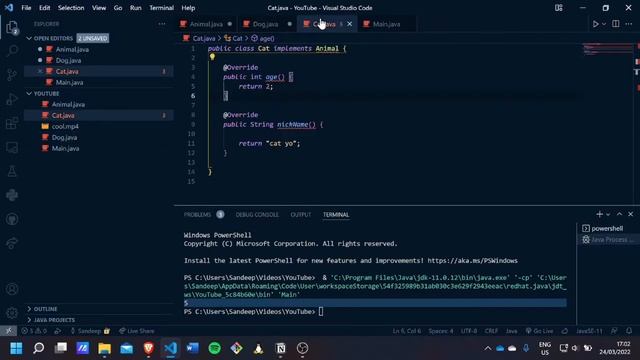Viewport: 640px width, 360px height.
Task: Close the terminal panel
Action: pyautogui.click(x=630, y=214)
